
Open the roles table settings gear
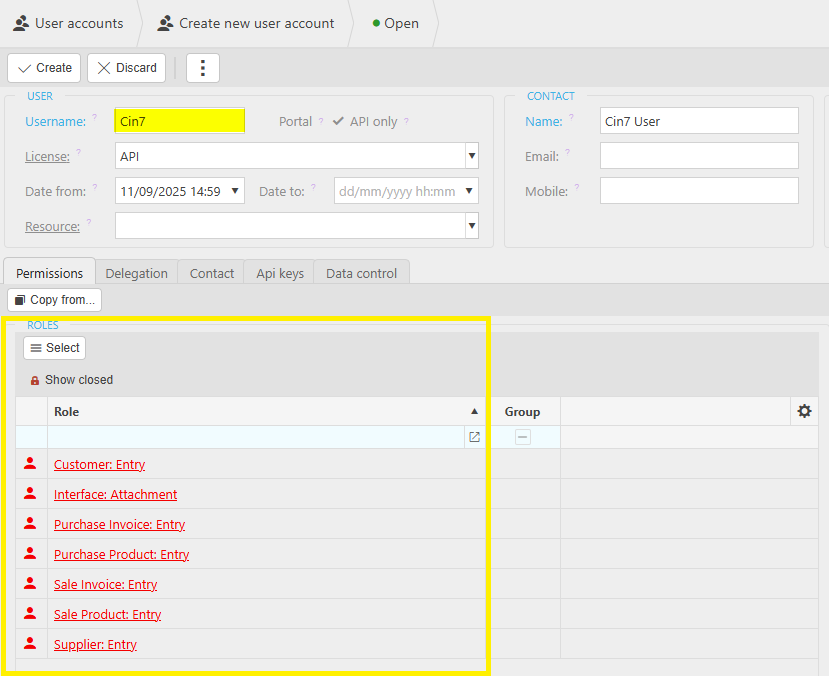[x=804, y=411]
